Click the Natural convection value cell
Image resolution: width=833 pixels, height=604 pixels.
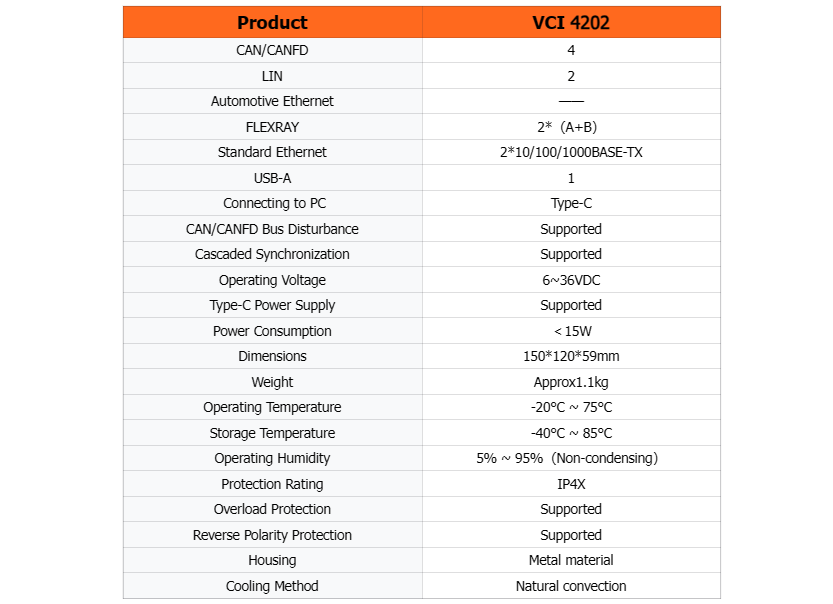571,586
